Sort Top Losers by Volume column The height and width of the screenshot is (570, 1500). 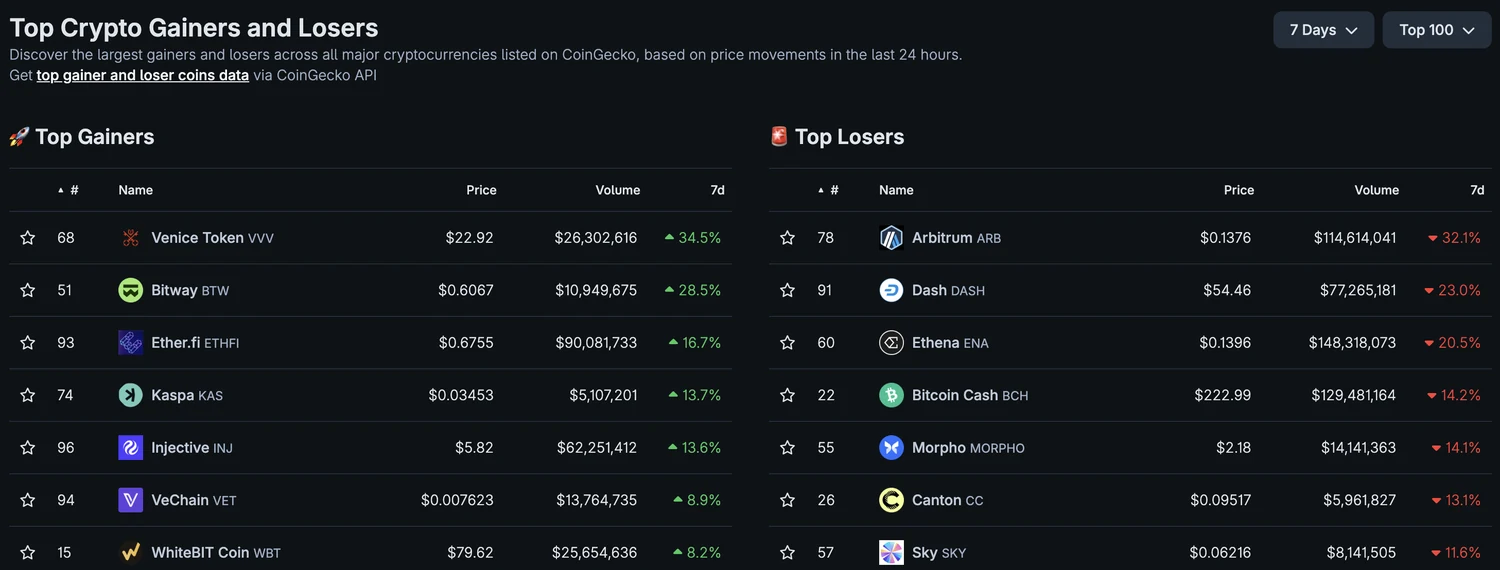[x=1377, y=190]
